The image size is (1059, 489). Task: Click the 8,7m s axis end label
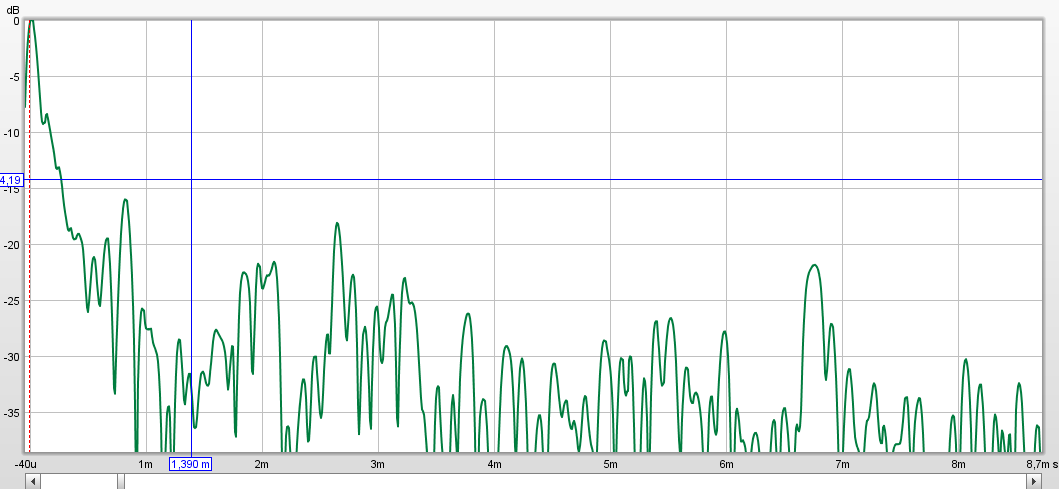(1041, 464)
